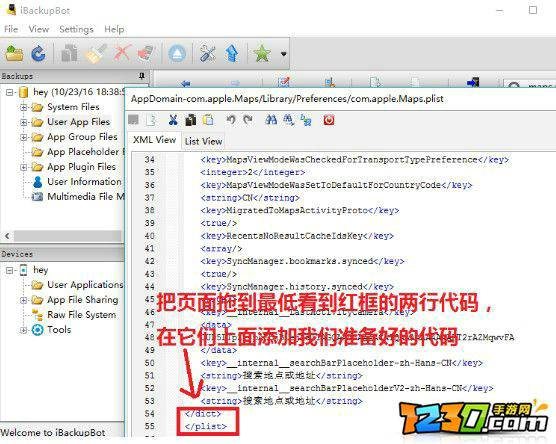
Task: Open the View menu
Action: [39, 29]
